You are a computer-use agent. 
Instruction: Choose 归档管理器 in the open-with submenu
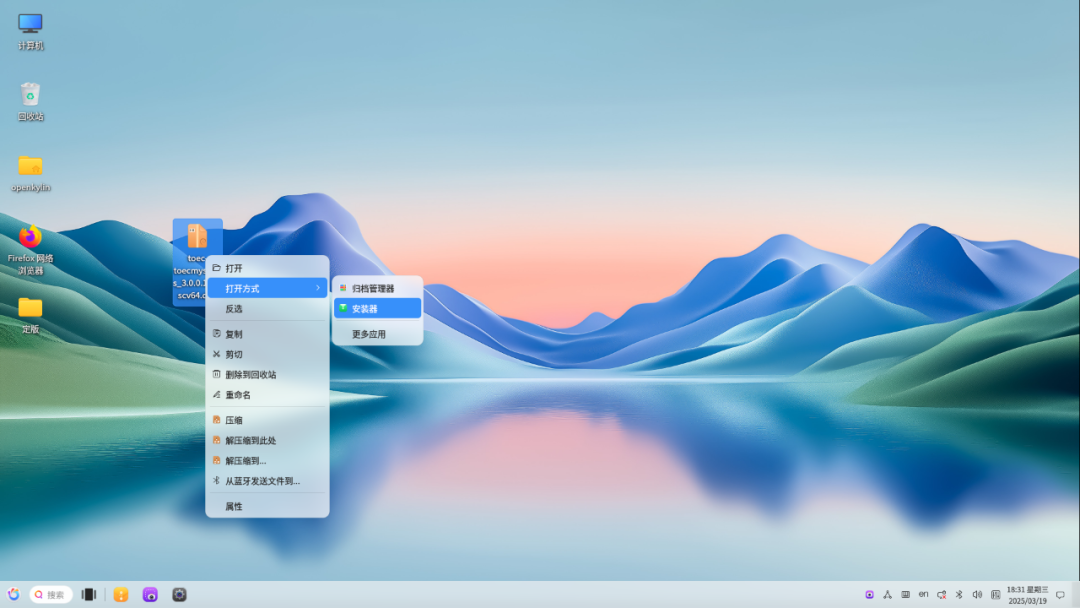[377, 288]
